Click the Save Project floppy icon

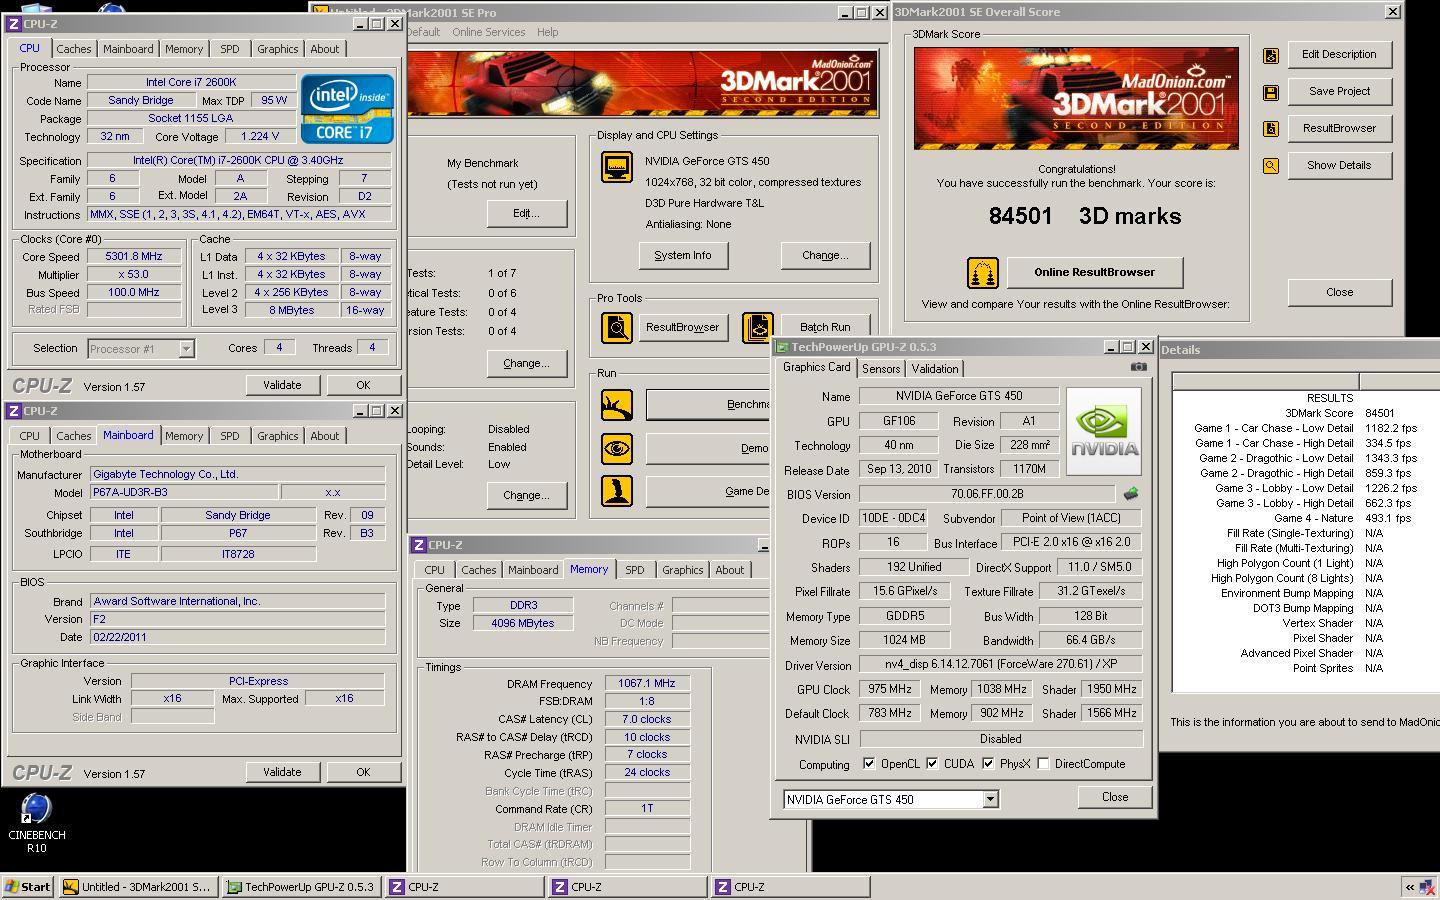click(1271, 92)
